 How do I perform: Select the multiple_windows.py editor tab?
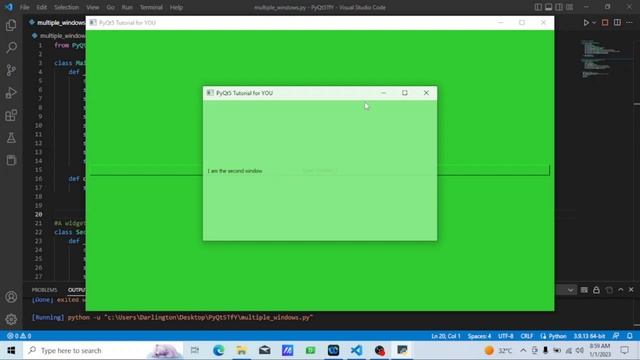(x=56, y=23)
